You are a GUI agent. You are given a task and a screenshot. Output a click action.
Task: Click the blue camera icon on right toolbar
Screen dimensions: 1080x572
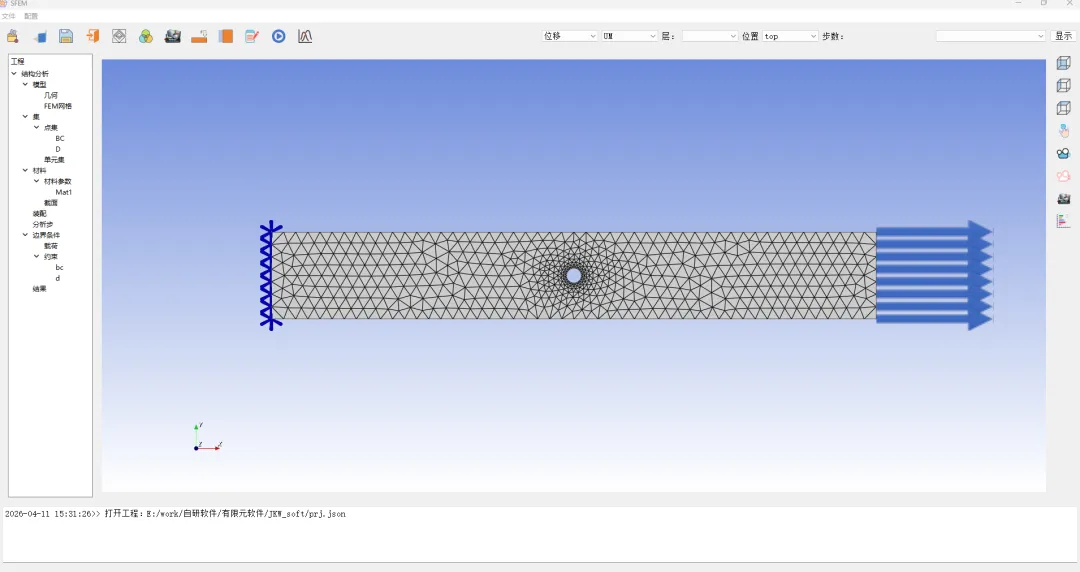tap(1063, 153)
